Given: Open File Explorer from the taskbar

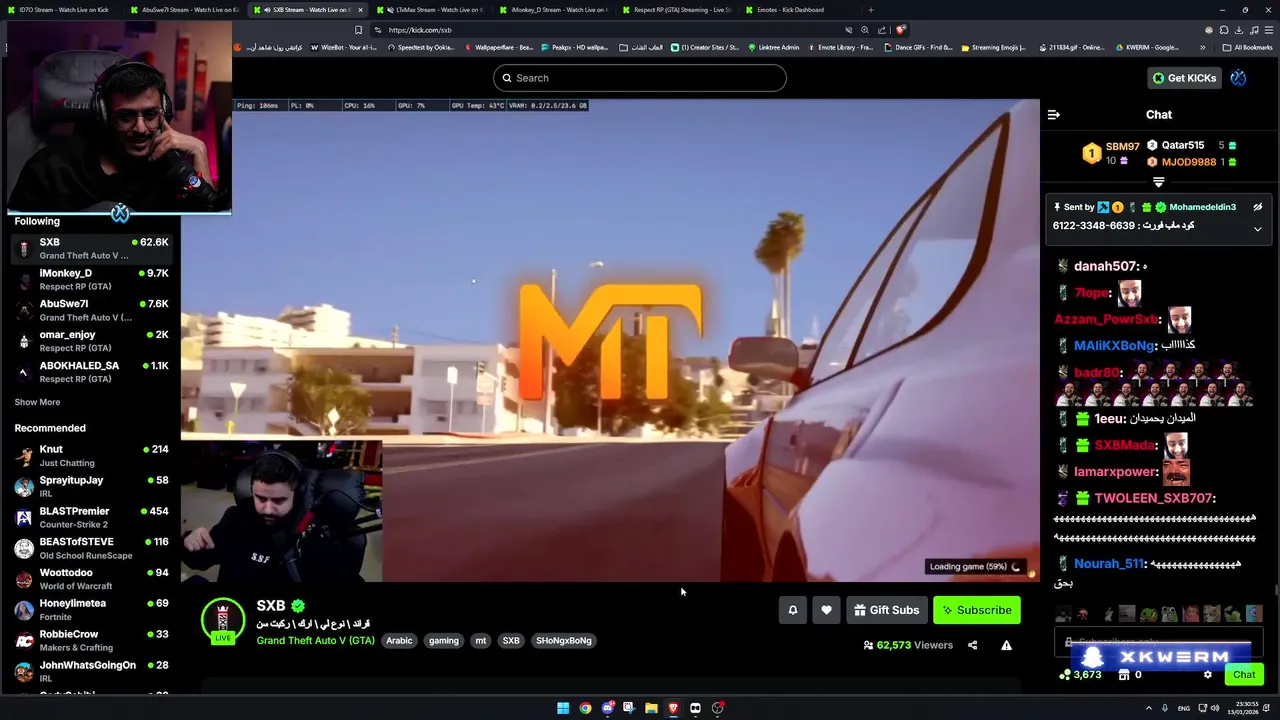Looking at the screenshot, I should point(651,708).
